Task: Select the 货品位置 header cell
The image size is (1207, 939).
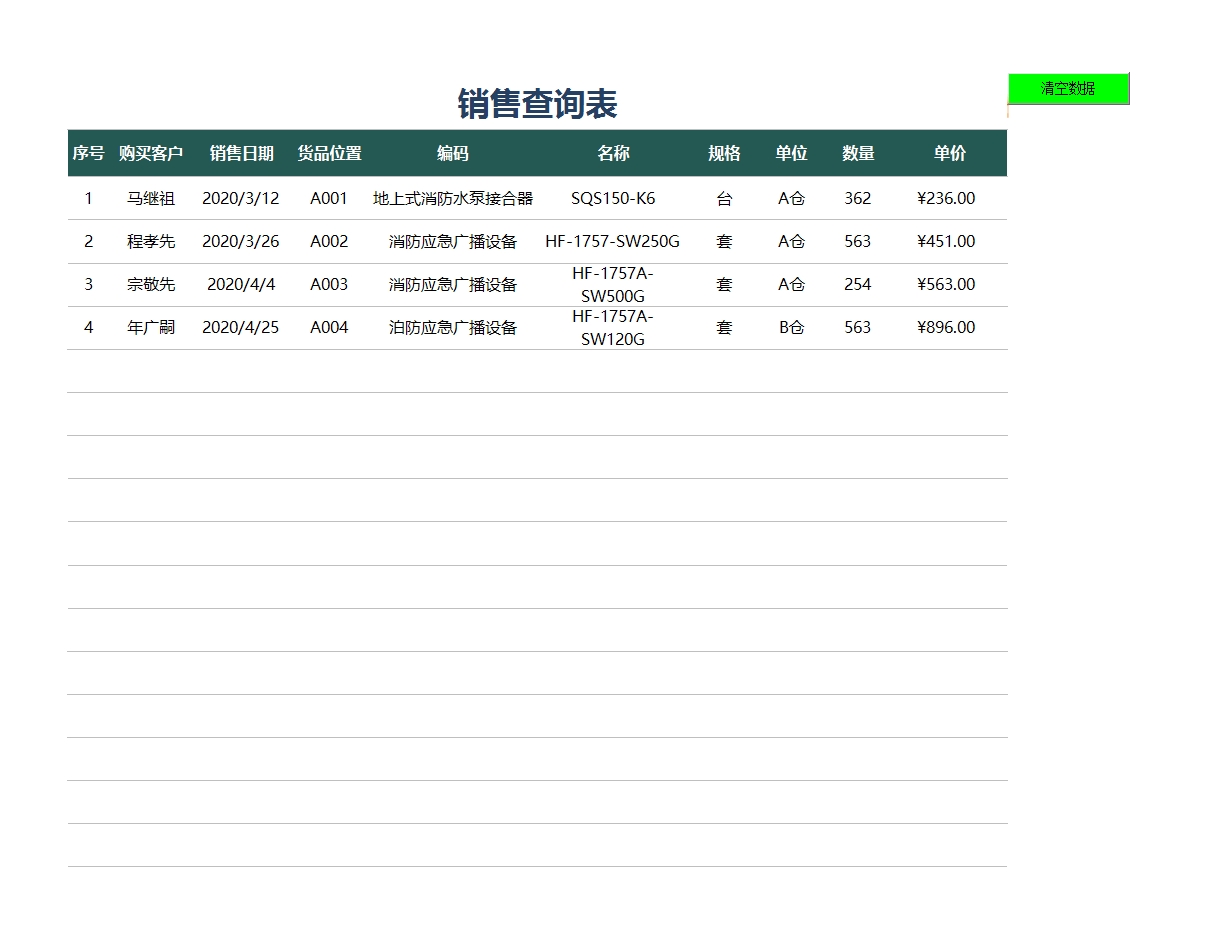Action: pyautogui.click(x=329, y=153)
